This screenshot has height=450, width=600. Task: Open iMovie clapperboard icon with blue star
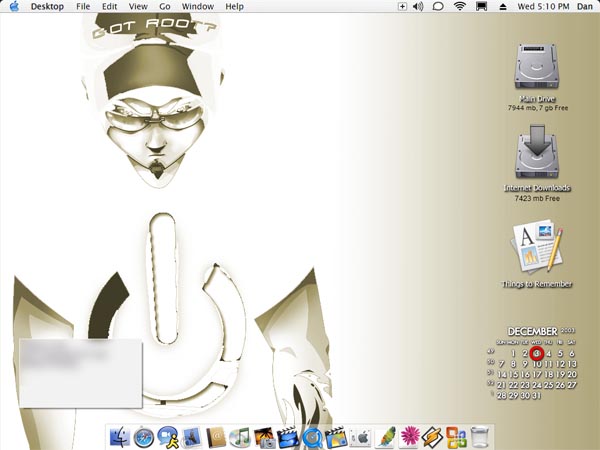coord(288,437)
